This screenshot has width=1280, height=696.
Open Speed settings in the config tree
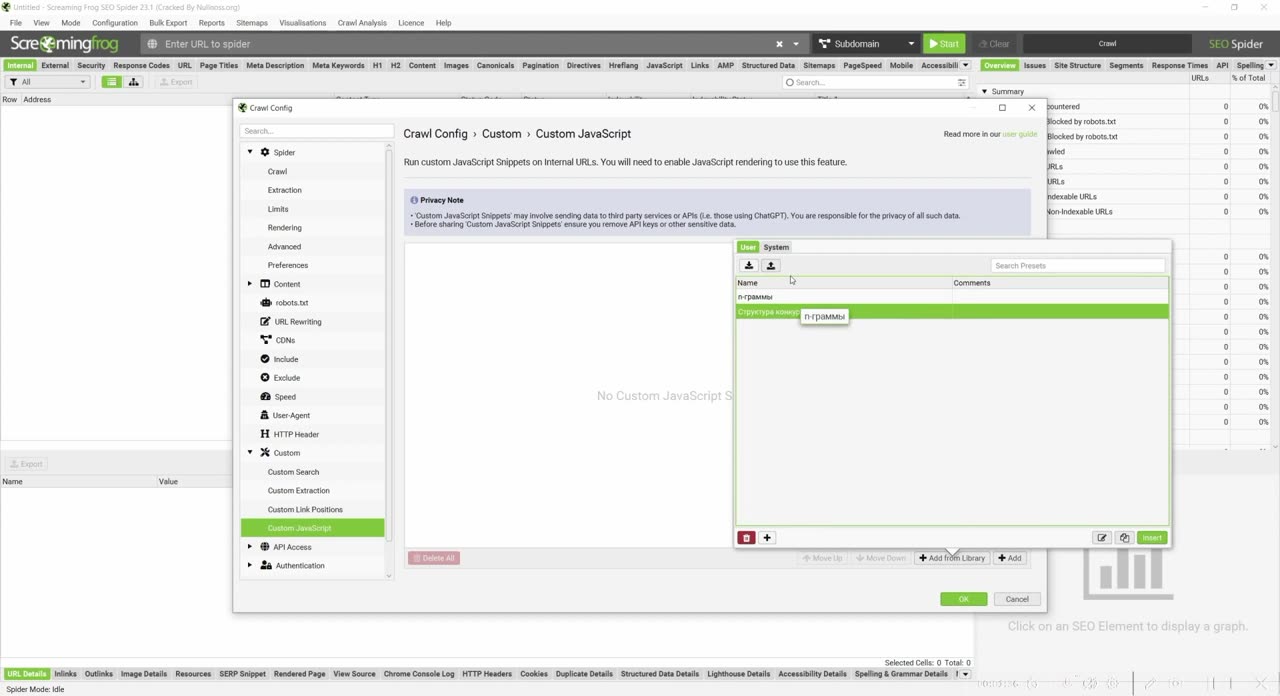point(285,397)
